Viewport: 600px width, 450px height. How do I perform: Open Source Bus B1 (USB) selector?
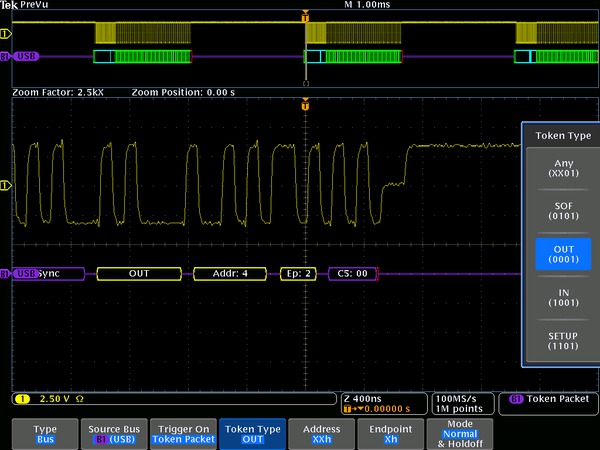[x=113, y=433]
